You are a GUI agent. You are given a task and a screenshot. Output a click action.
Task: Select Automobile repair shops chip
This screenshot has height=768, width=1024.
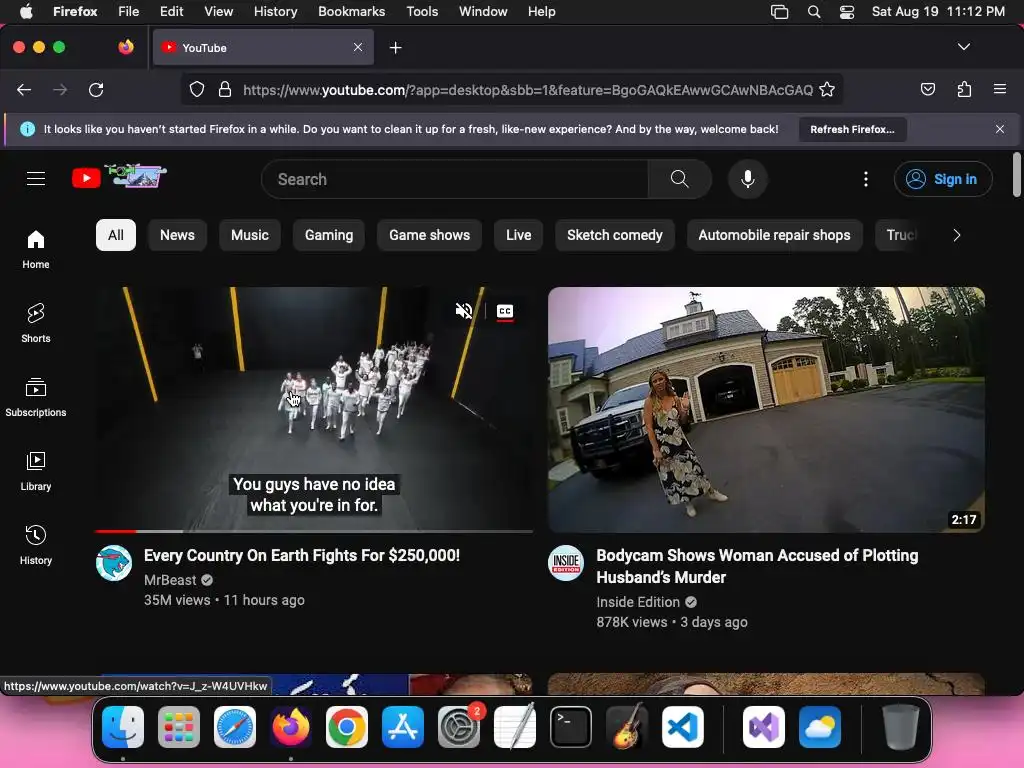click(x=774, y=235)
